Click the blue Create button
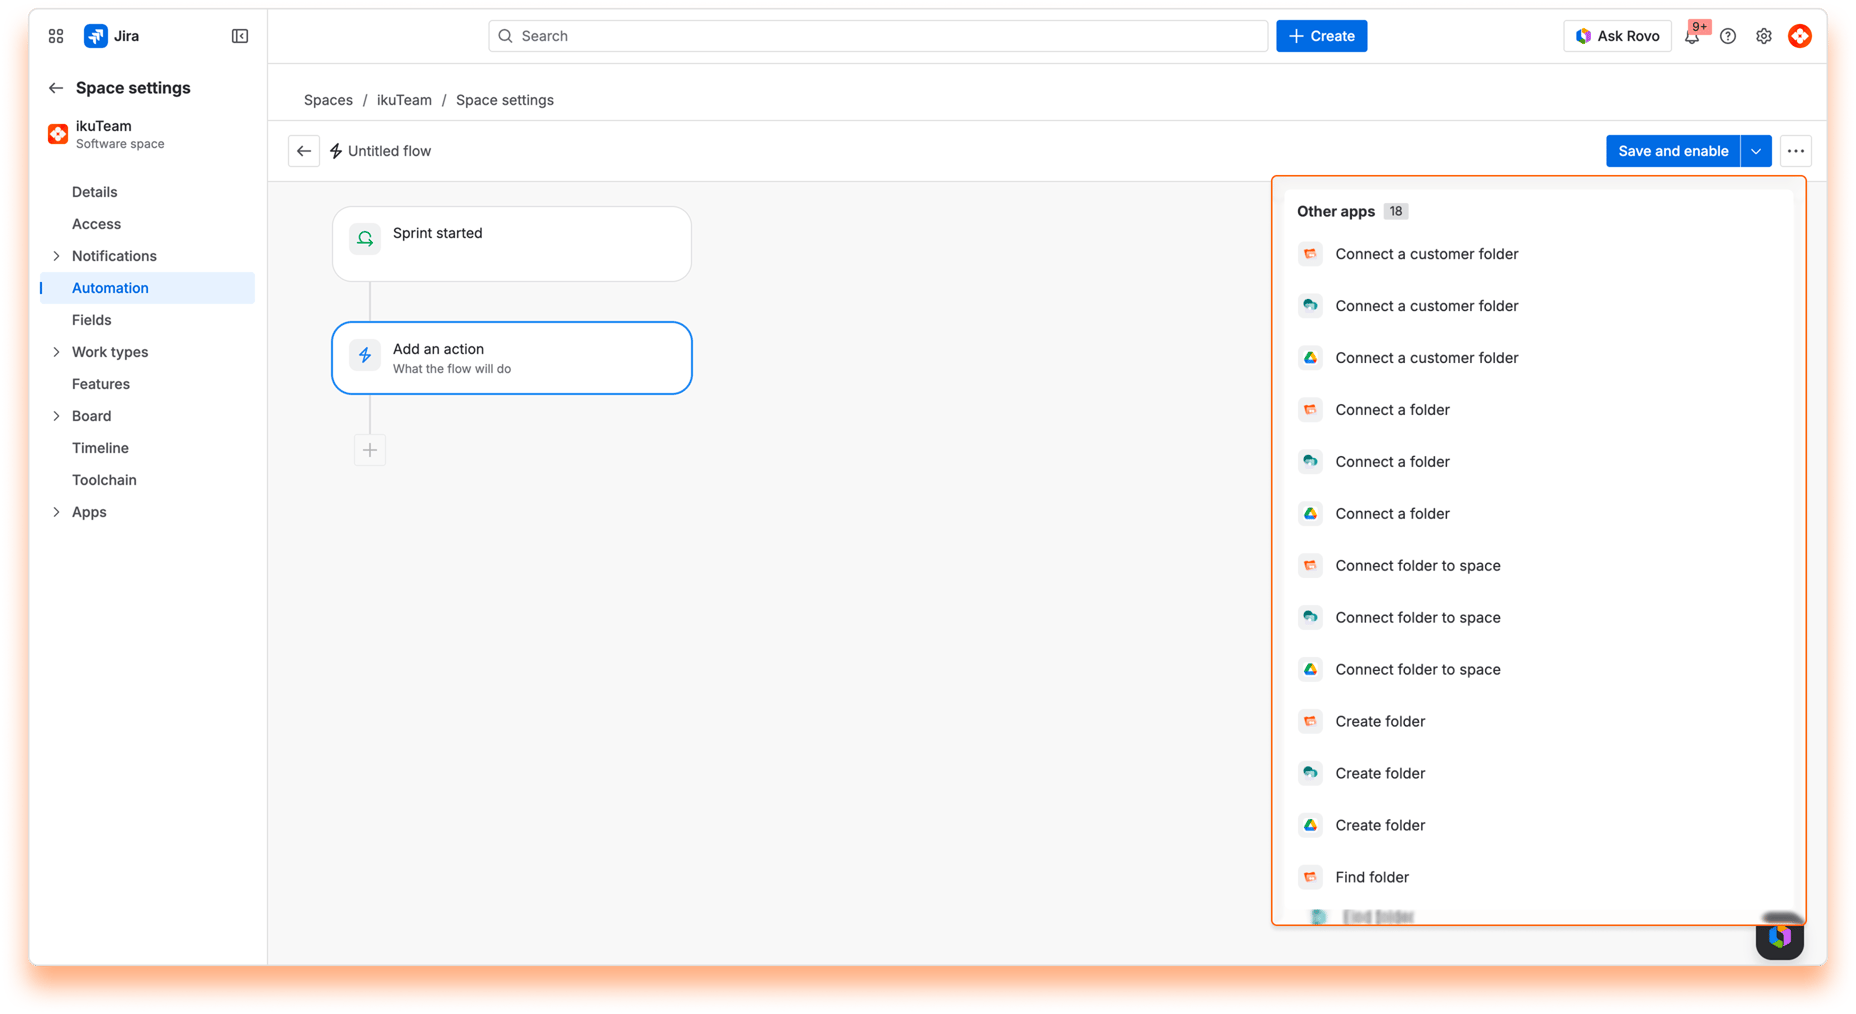 pos(1321,36)
